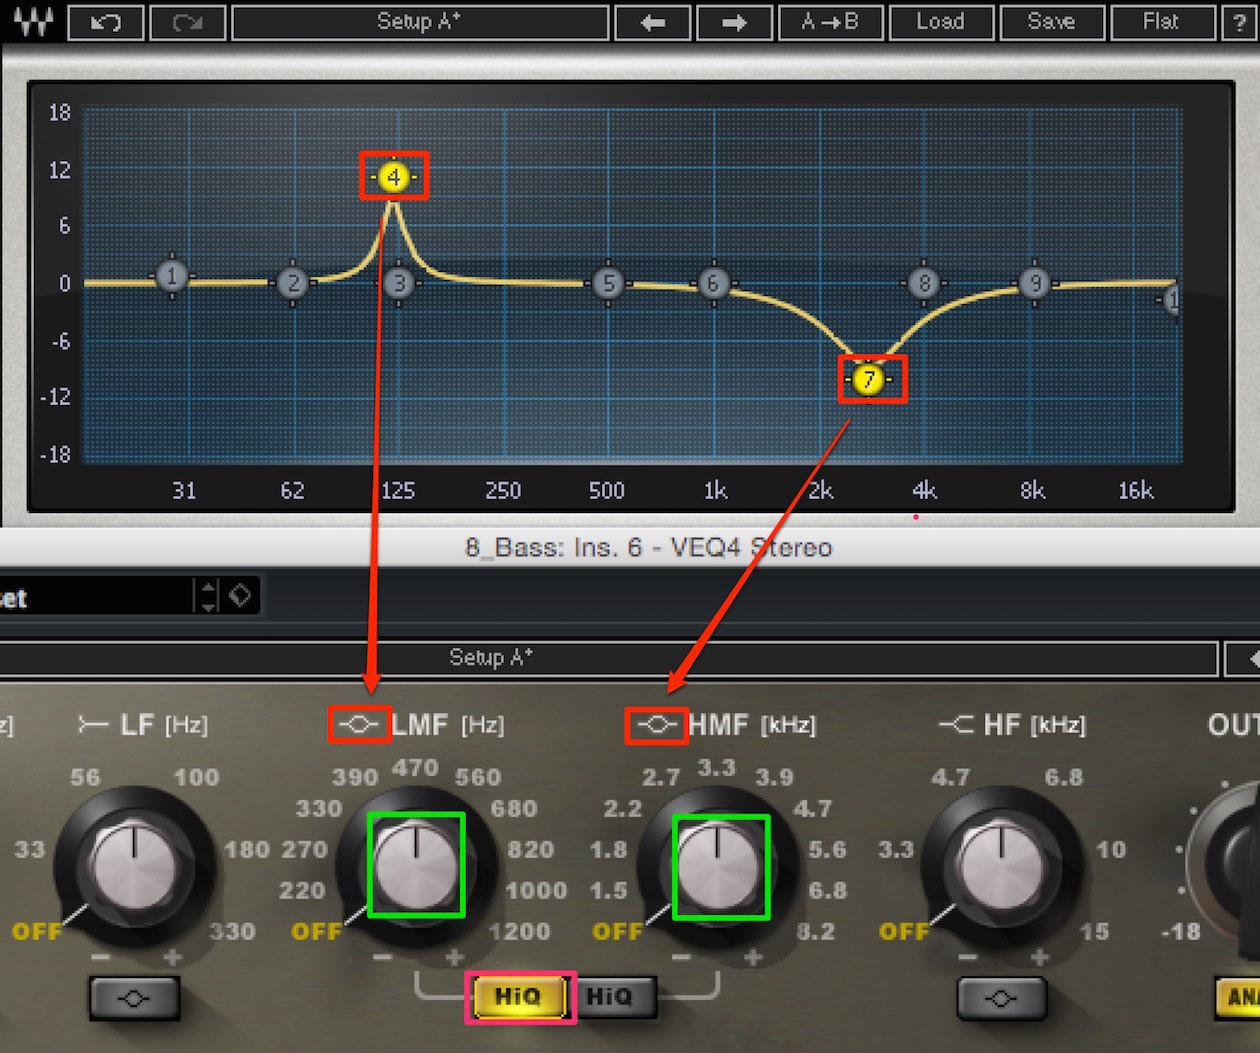Copy setup A to B

pyautogui.click(x=829, y=22)
